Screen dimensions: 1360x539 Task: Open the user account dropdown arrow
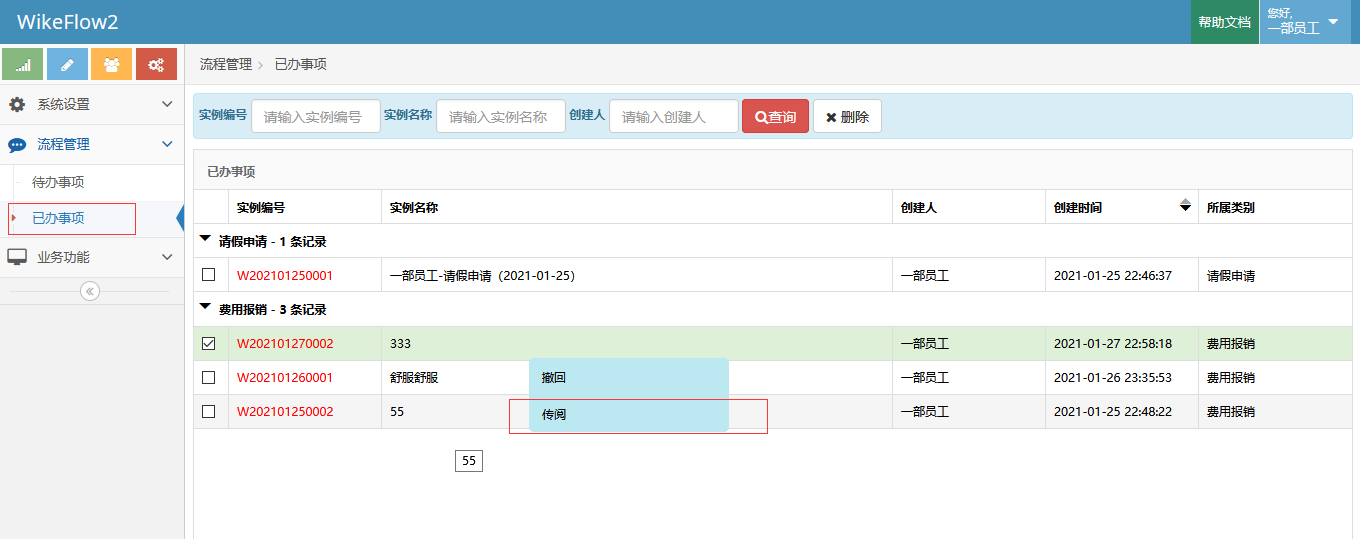click(x=1333, y=21)
